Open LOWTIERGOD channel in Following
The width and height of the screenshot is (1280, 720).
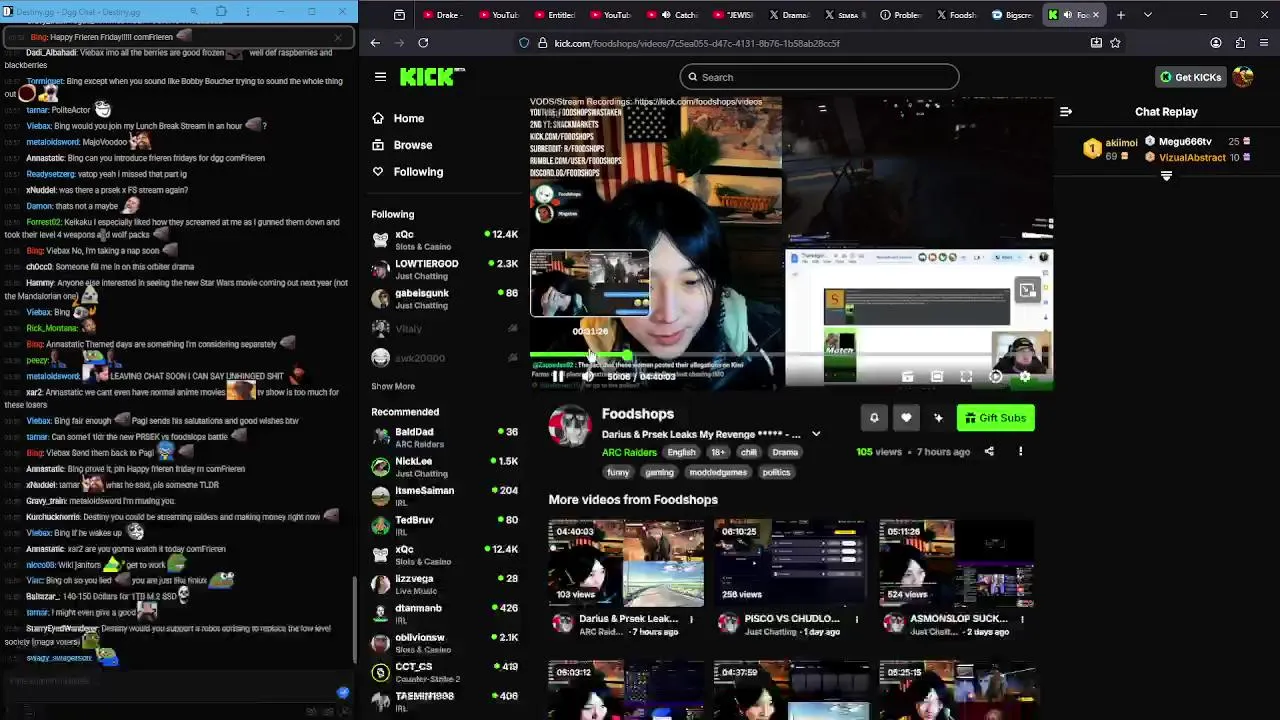pos(445,269)
